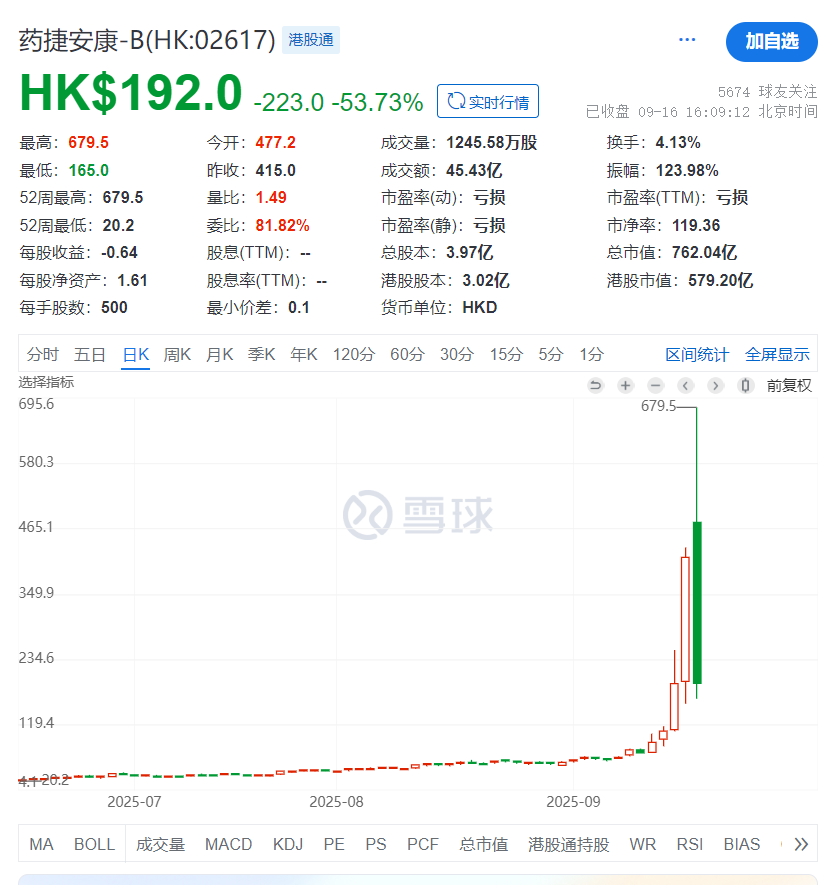
Task: Zoom out the K-line chart with minus icon
Action: click(655, 385)
